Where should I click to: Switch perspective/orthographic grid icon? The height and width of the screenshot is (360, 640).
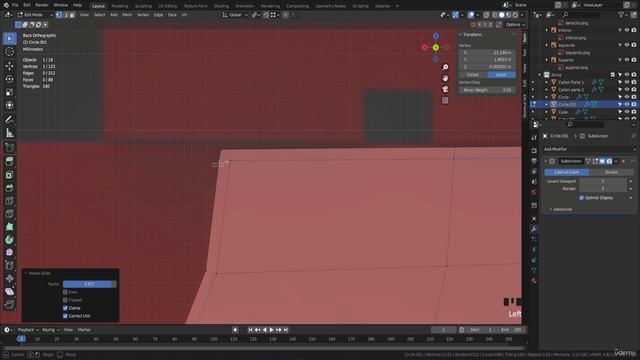click(445, 100)
